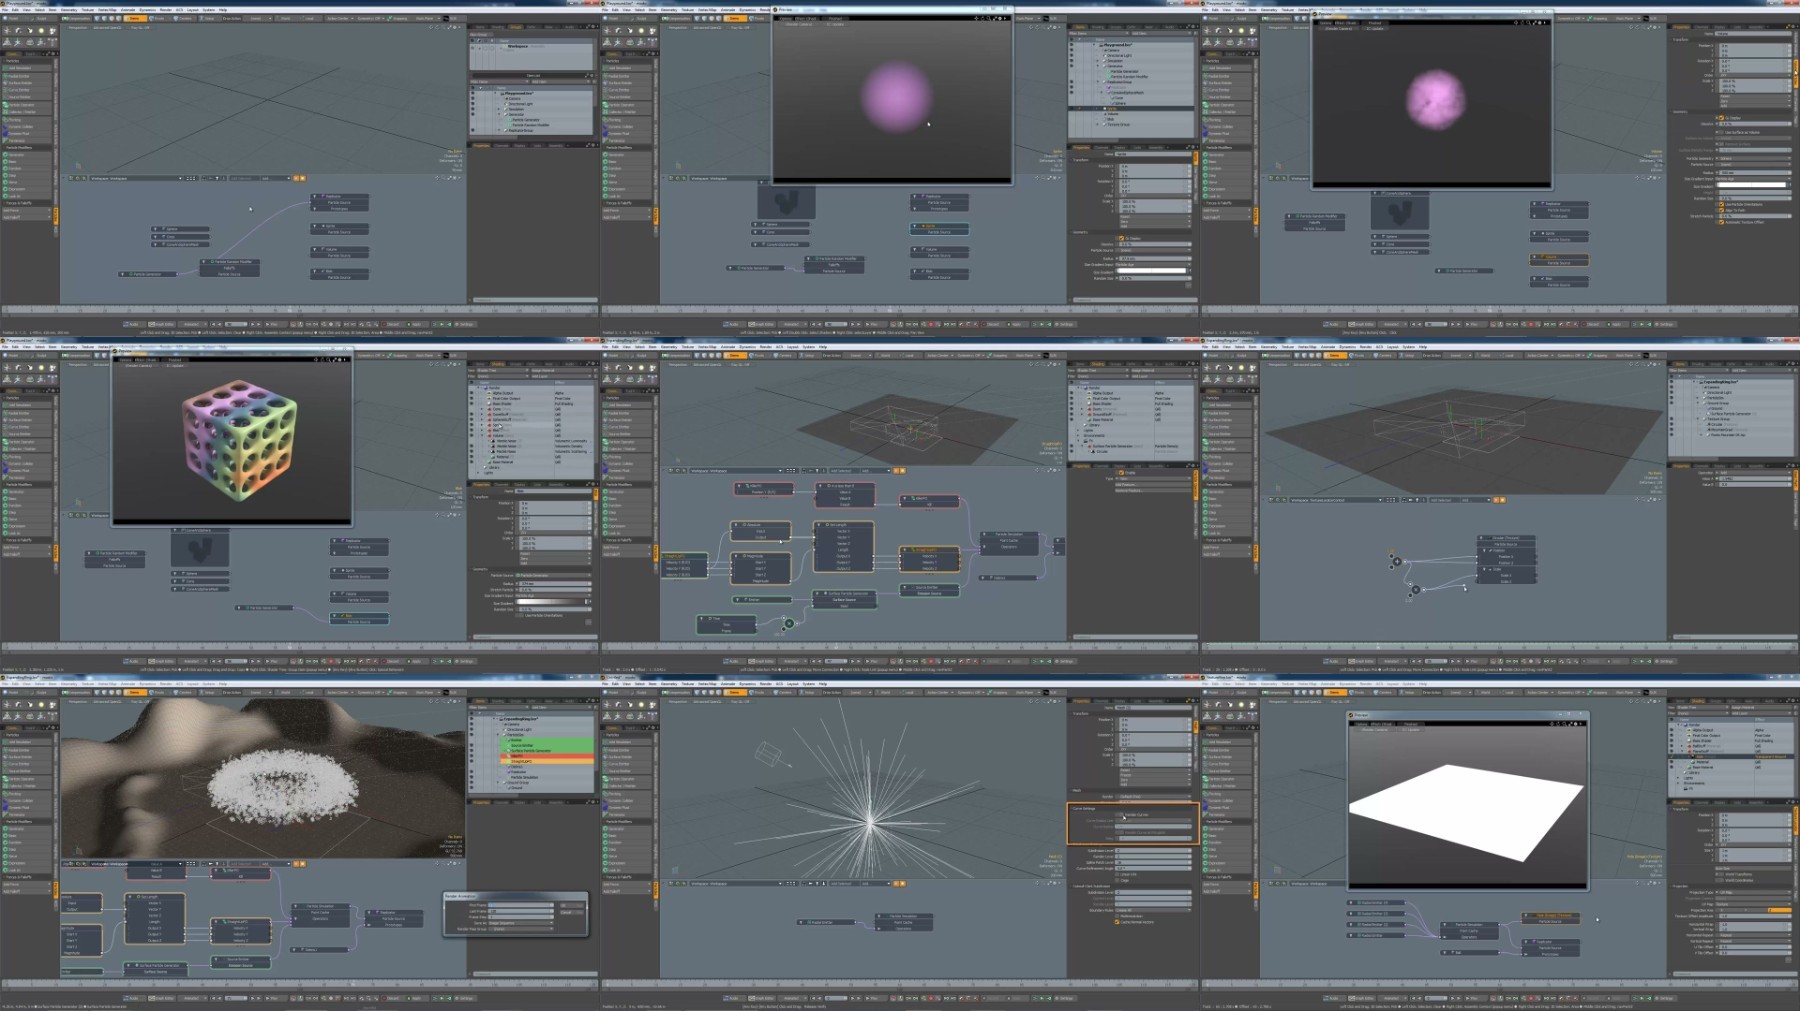Toggle Final Color Output visibility, pink-outlined nodes window
Screen dimensions: 1800x1011
pos(1072,398)
